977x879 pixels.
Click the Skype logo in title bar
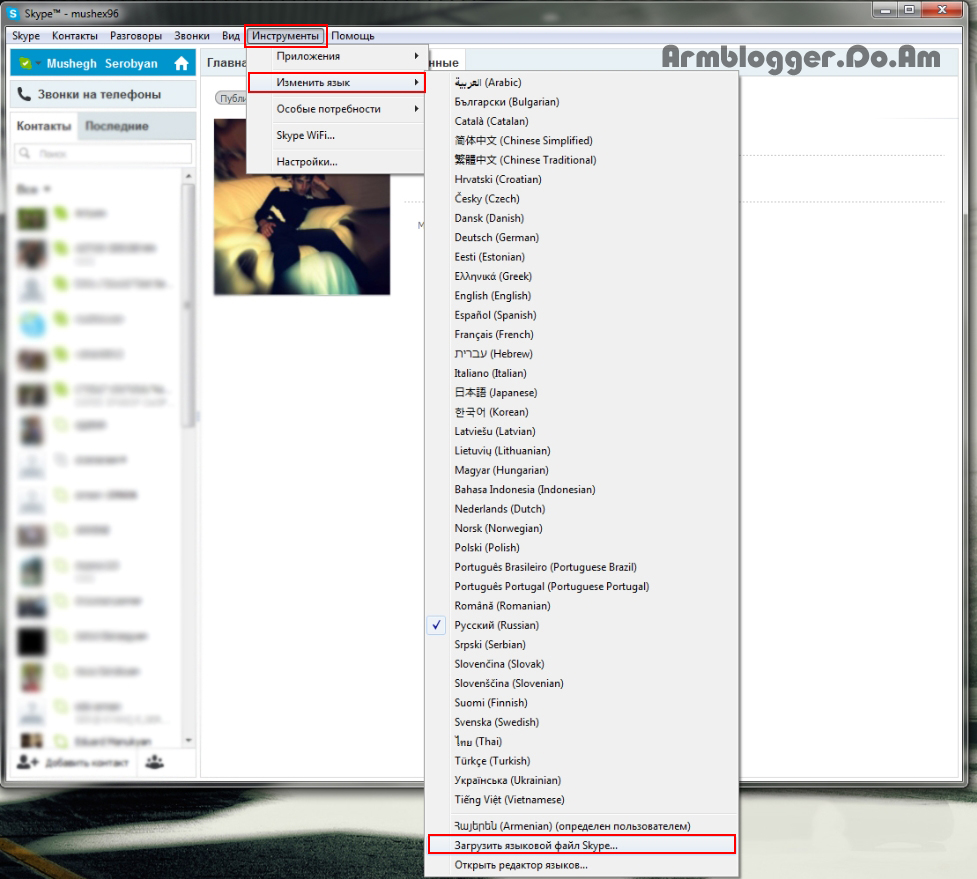pyautogui.click(x=13, y=13)
